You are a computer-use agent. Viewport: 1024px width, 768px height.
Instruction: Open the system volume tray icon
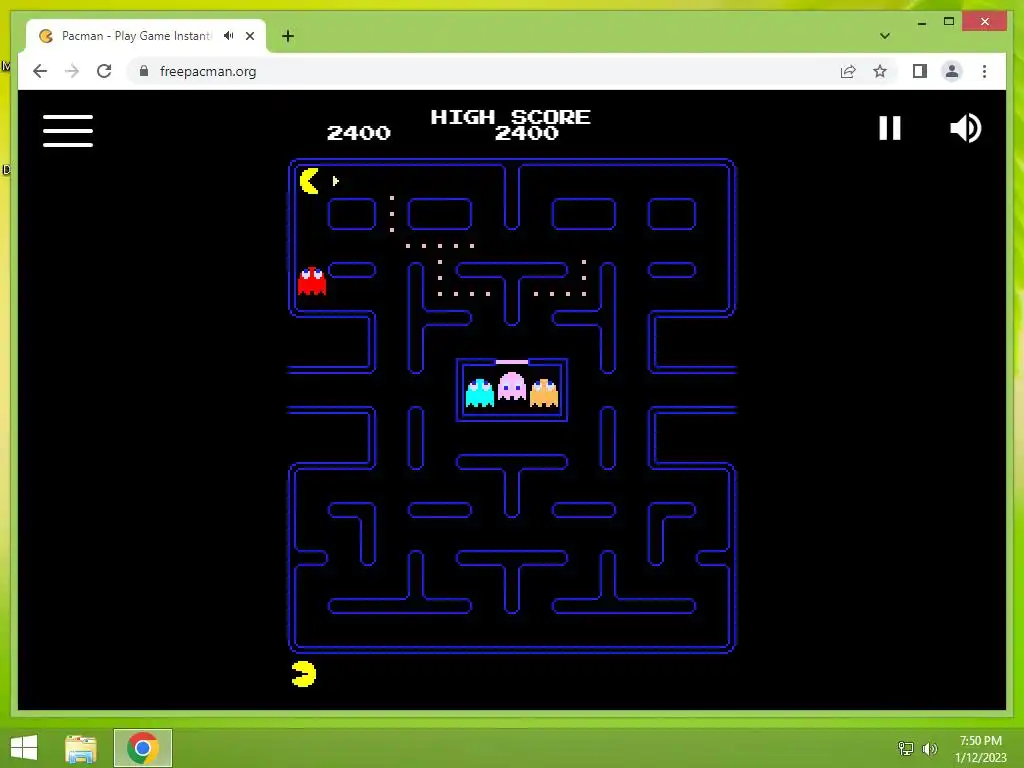tap(930, 748)
